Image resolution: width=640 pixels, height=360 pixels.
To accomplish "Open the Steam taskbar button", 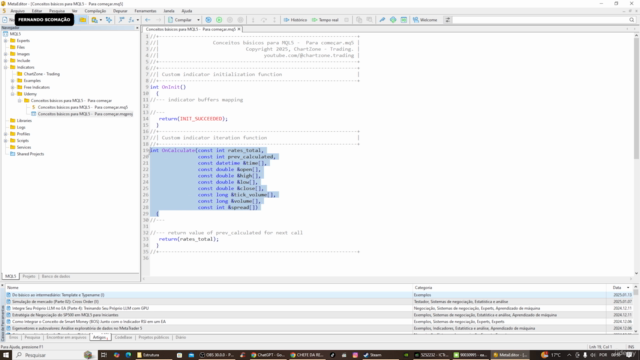I will 372,355.
